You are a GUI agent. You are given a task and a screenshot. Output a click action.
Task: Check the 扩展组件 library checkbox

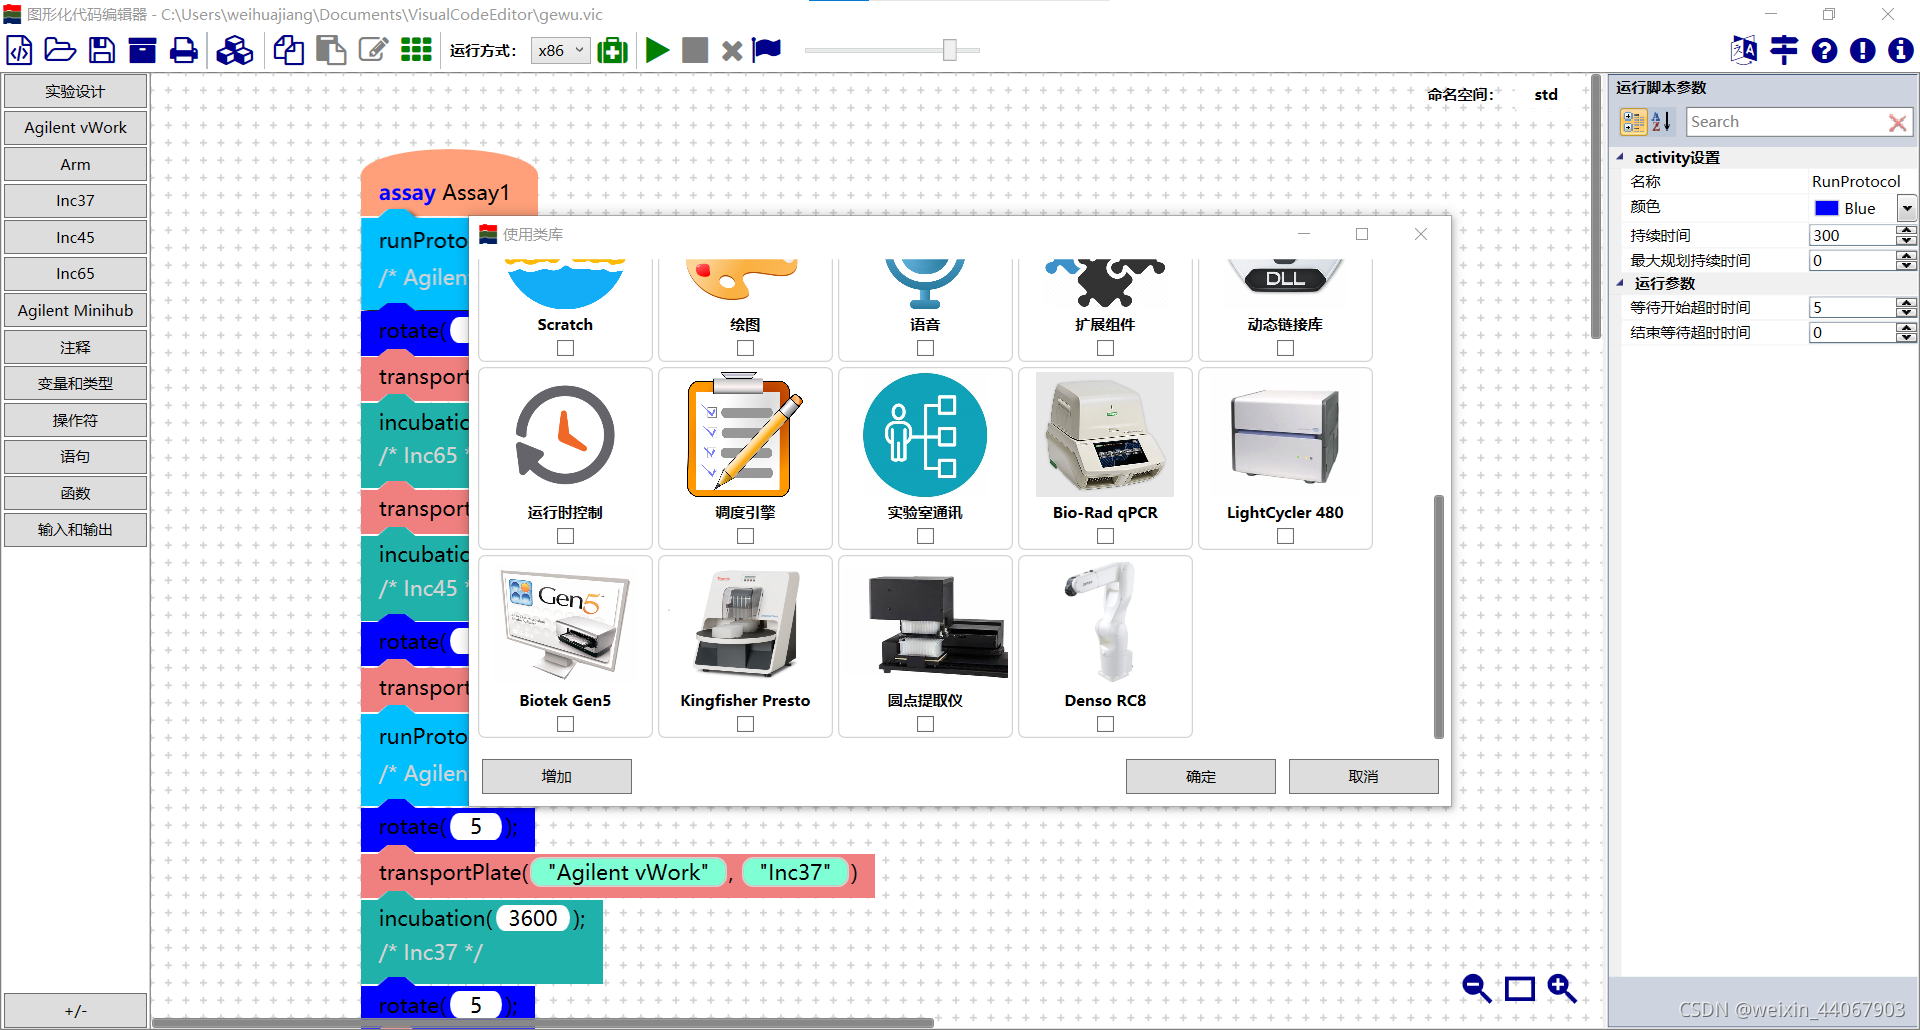pyautogui.click(x=1106, y=348)
